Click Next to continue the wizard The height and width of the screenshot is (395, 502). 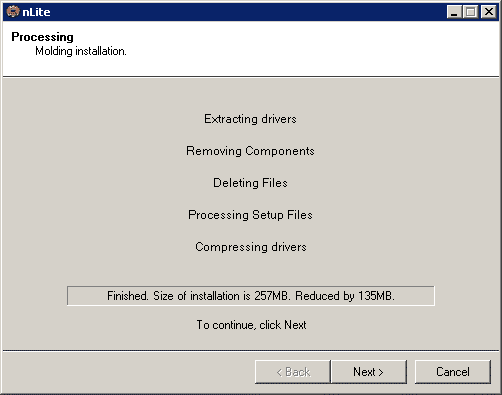click(369, 372)
